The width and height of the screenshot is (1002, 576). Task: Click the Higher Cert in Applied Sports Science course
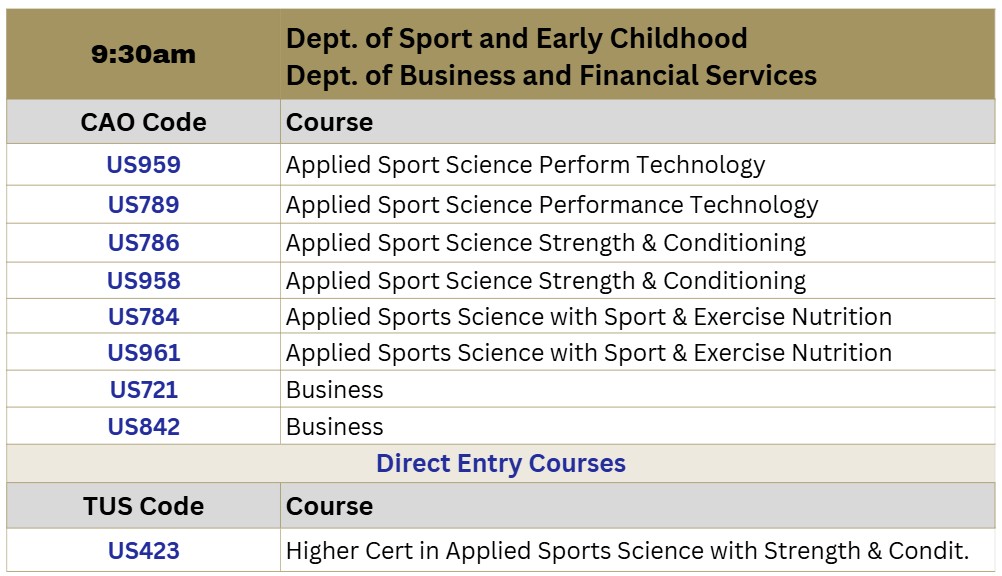[627, 551]
